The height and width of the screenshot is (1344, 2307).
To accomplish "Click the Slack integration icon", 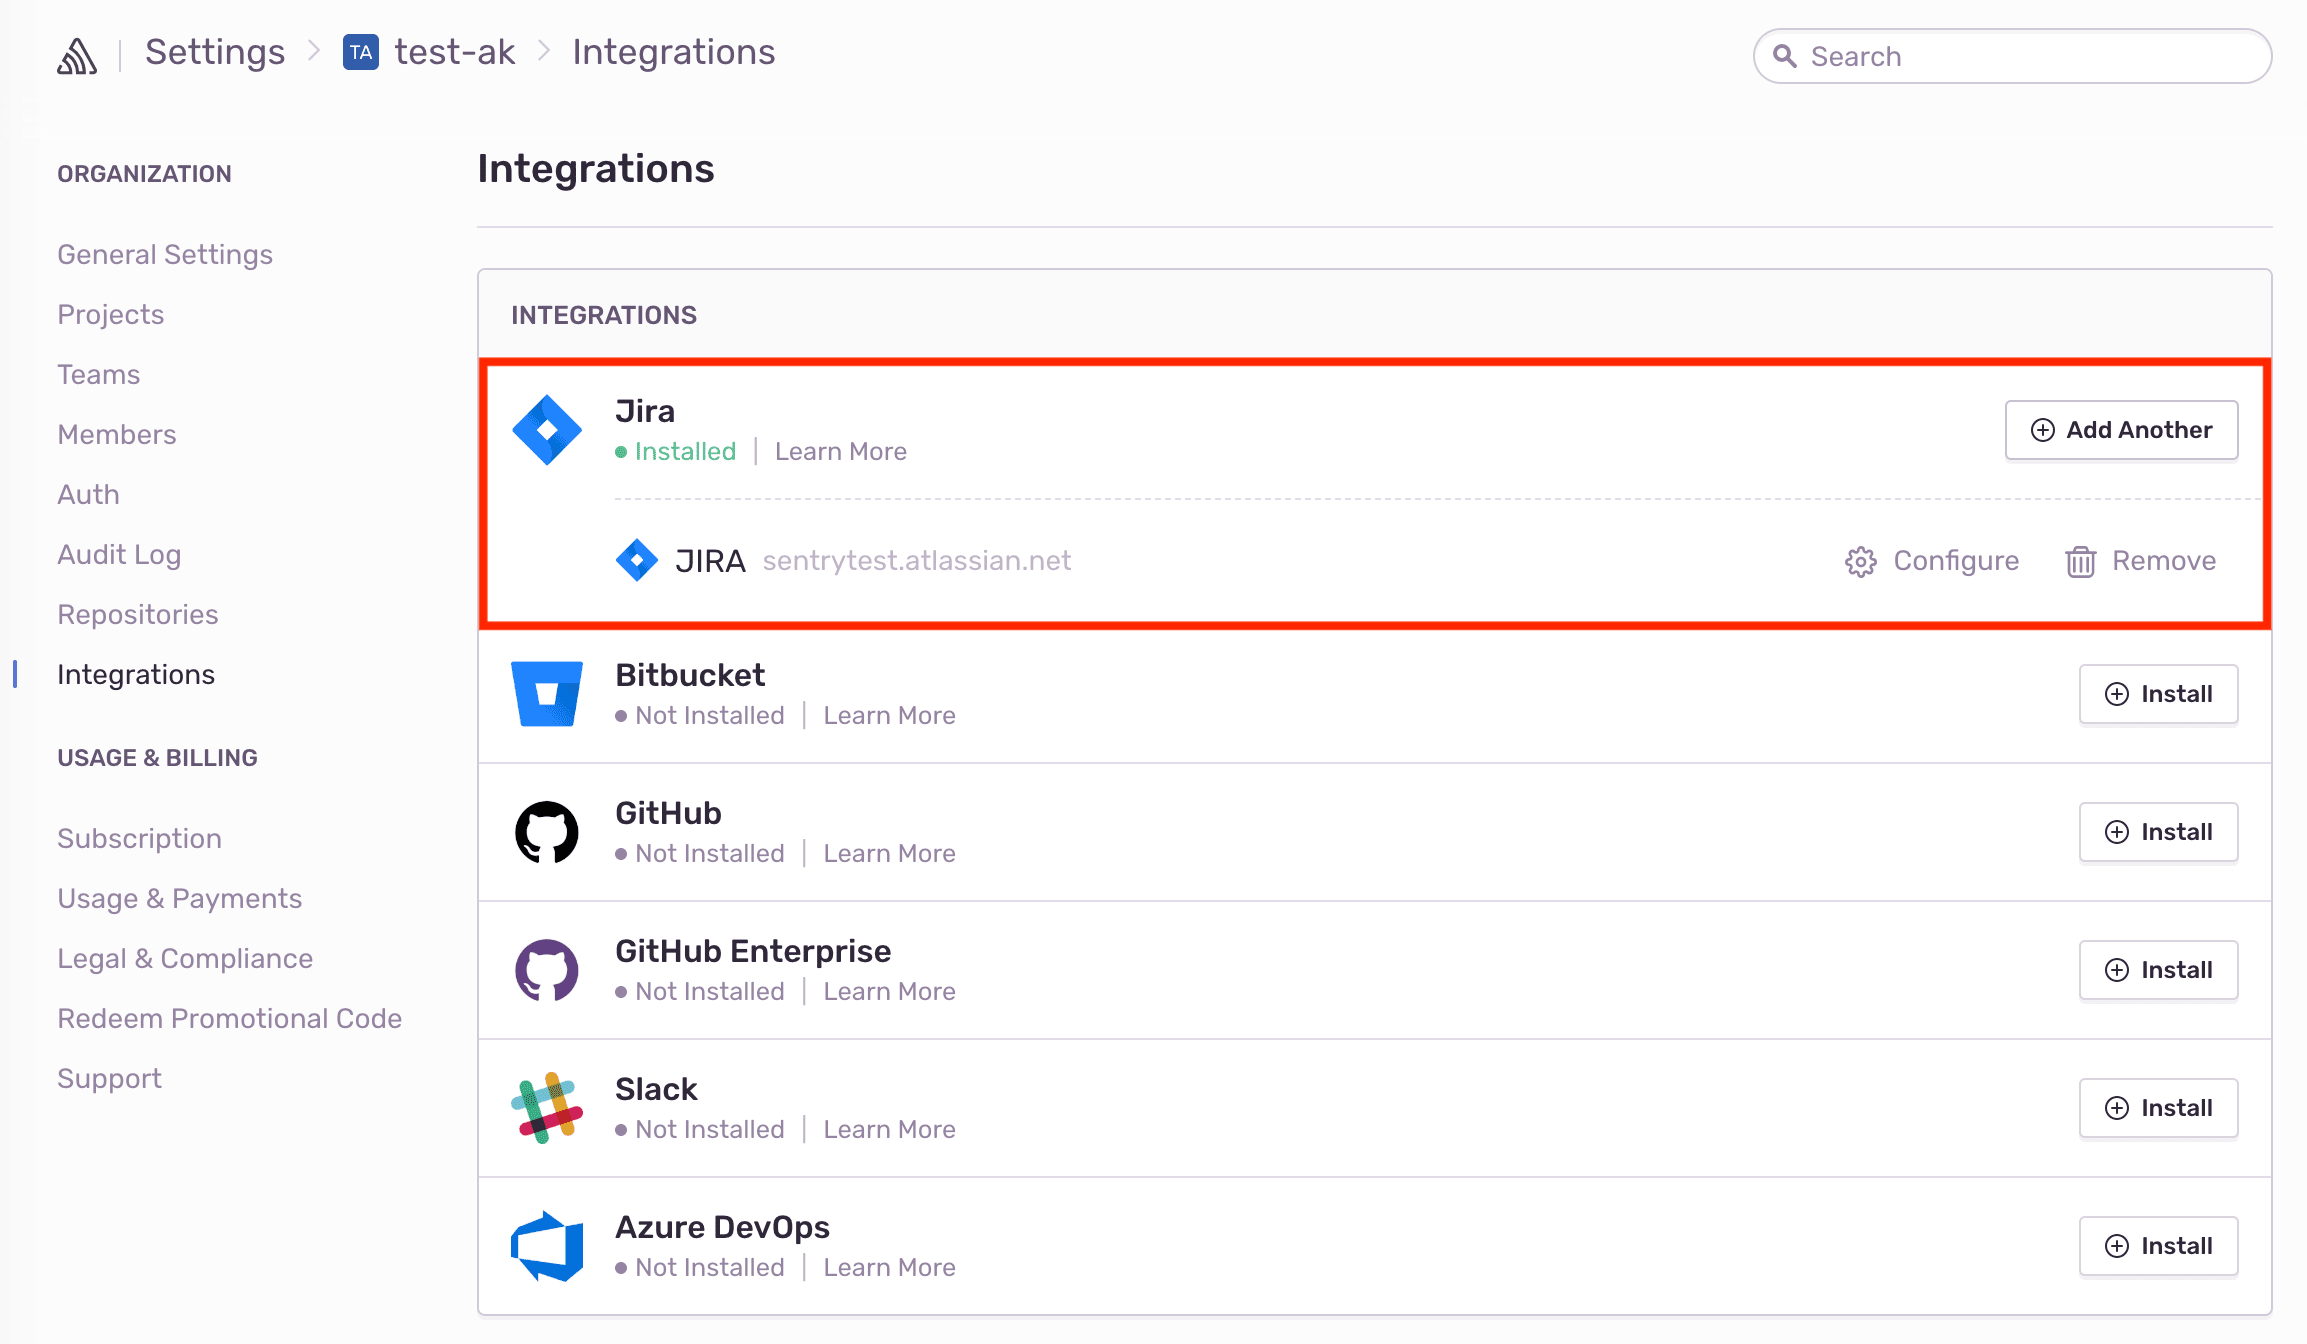I will (x=546, y=1107).
